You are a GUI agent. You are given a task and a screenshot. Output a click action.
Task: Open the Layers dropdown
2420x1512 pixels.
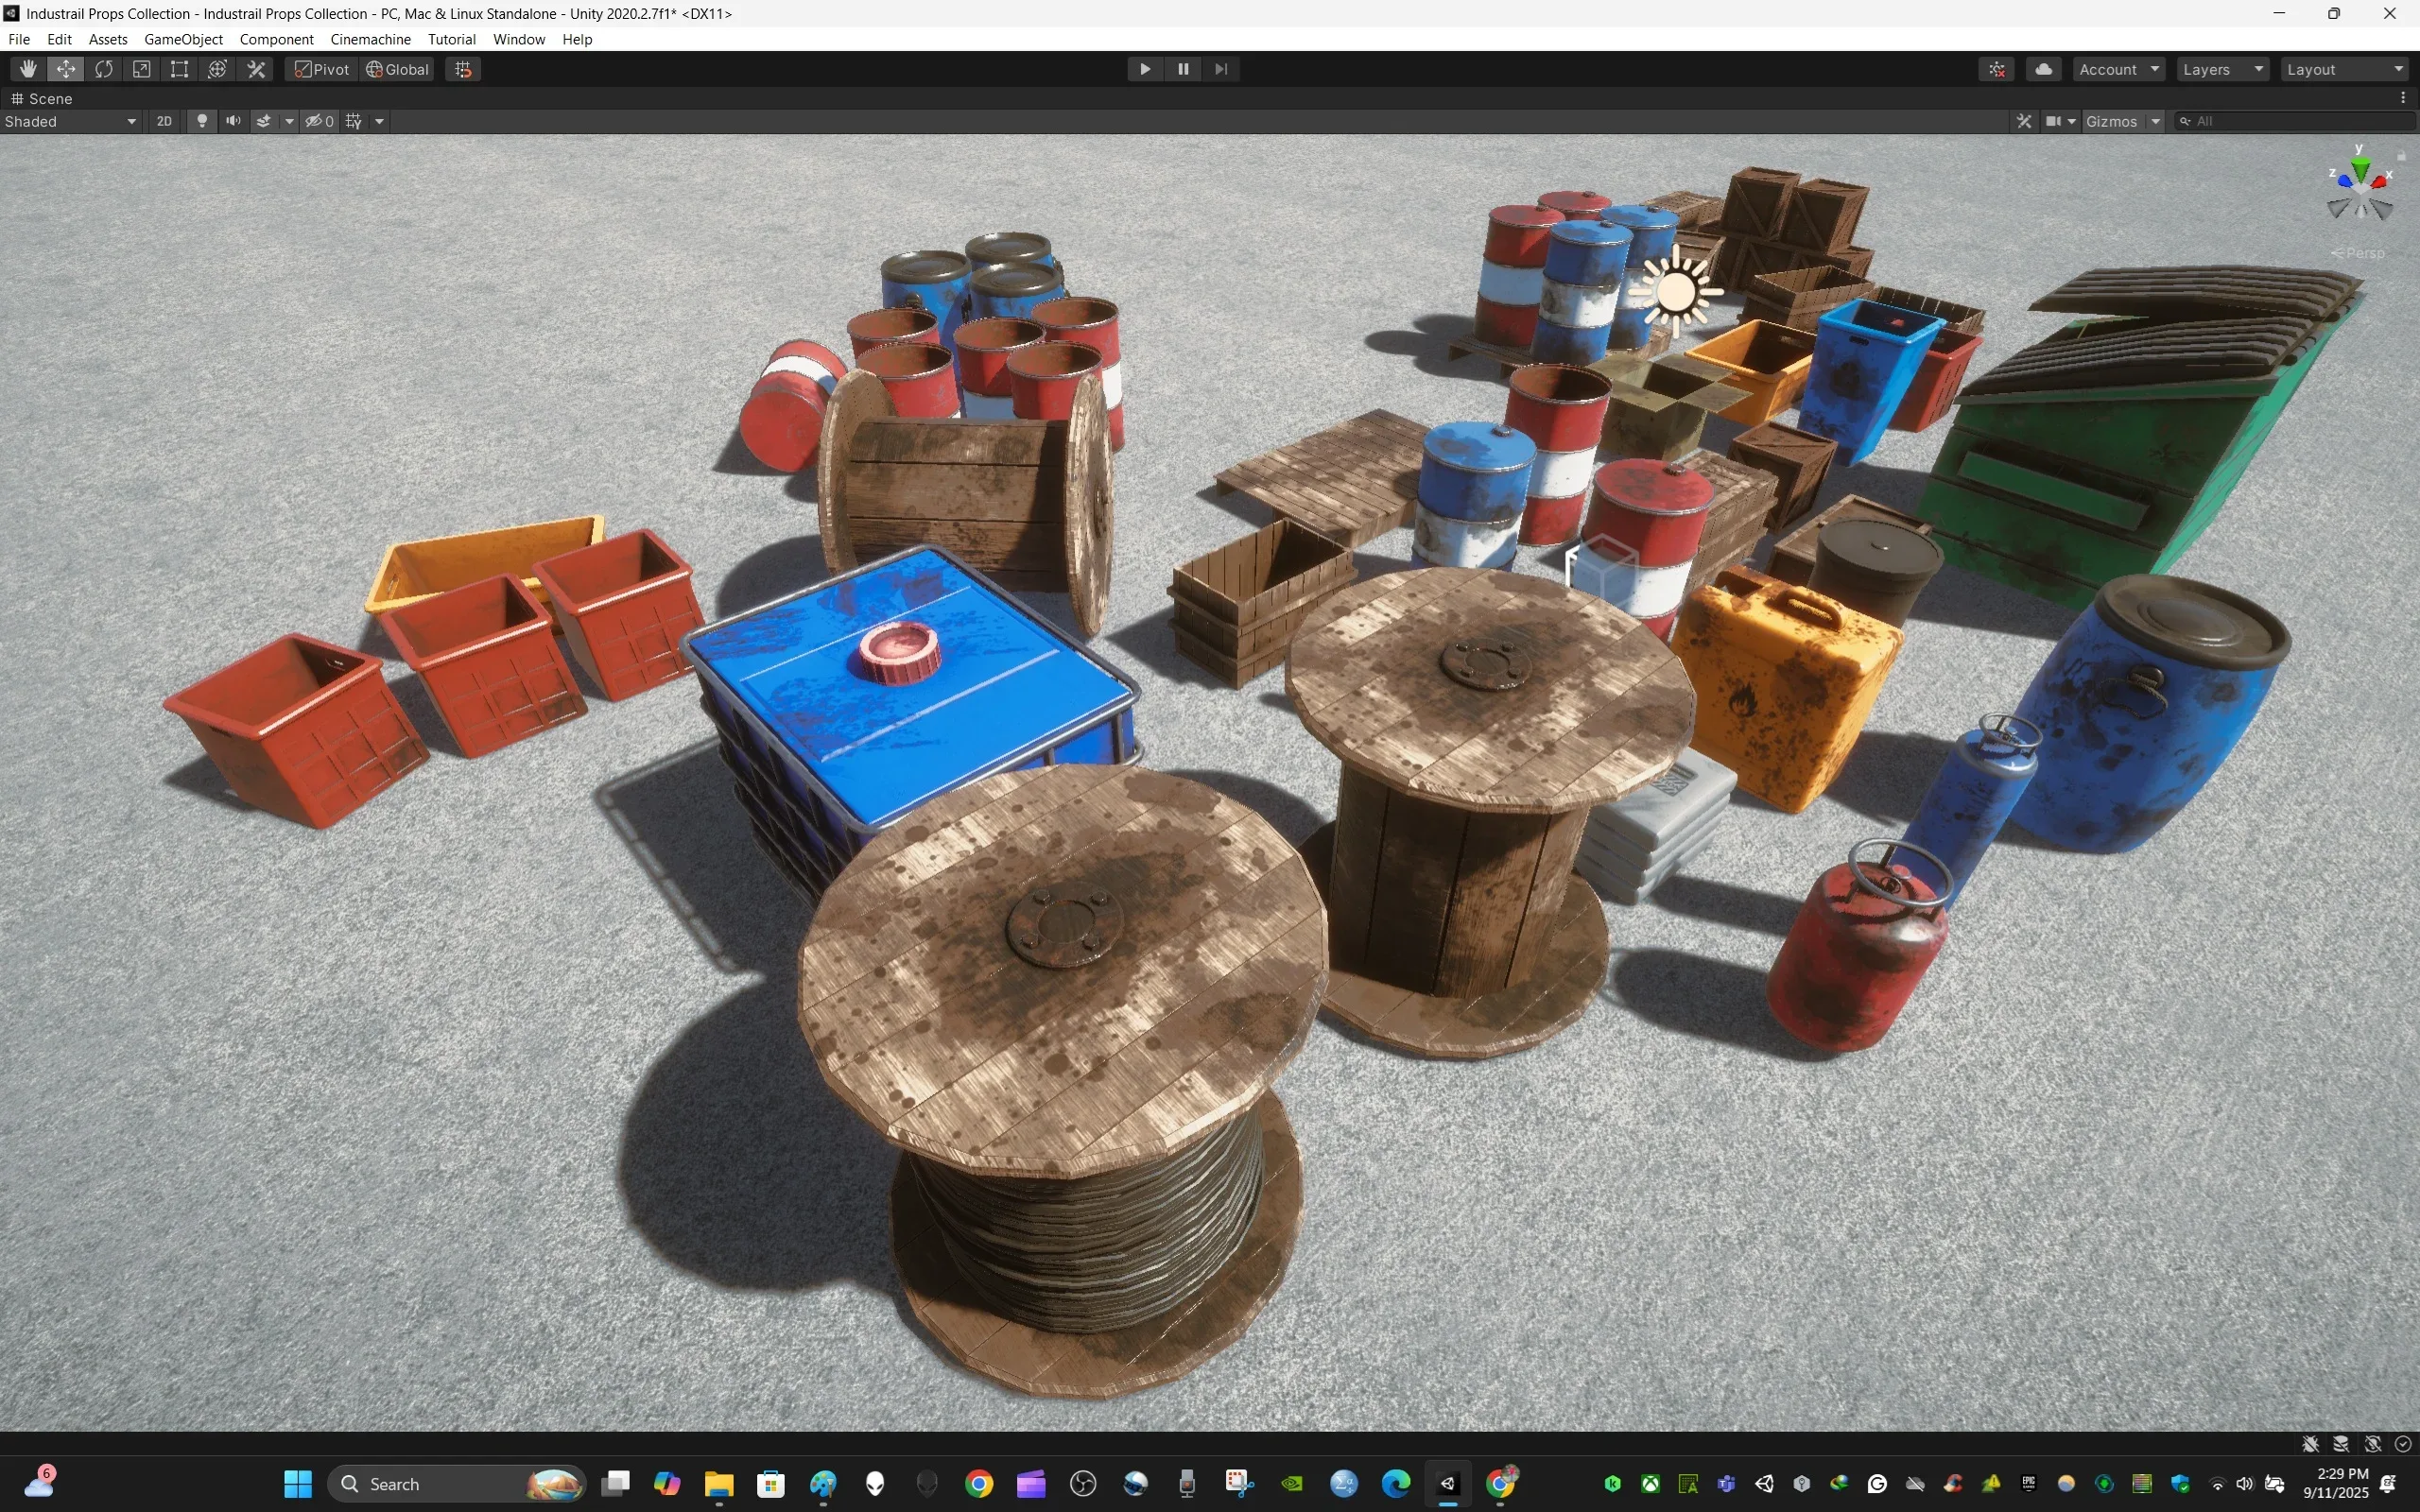[2222, 68]
